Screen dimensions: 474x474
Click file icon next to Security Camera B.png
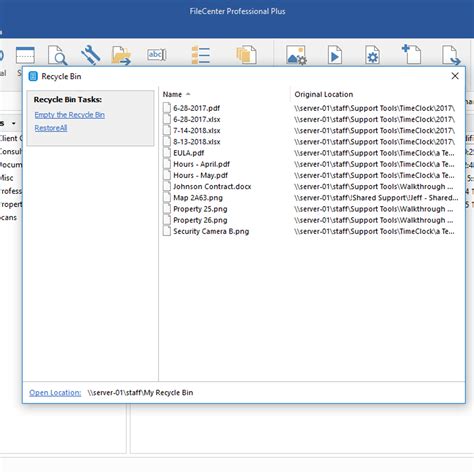coord(167,231)
